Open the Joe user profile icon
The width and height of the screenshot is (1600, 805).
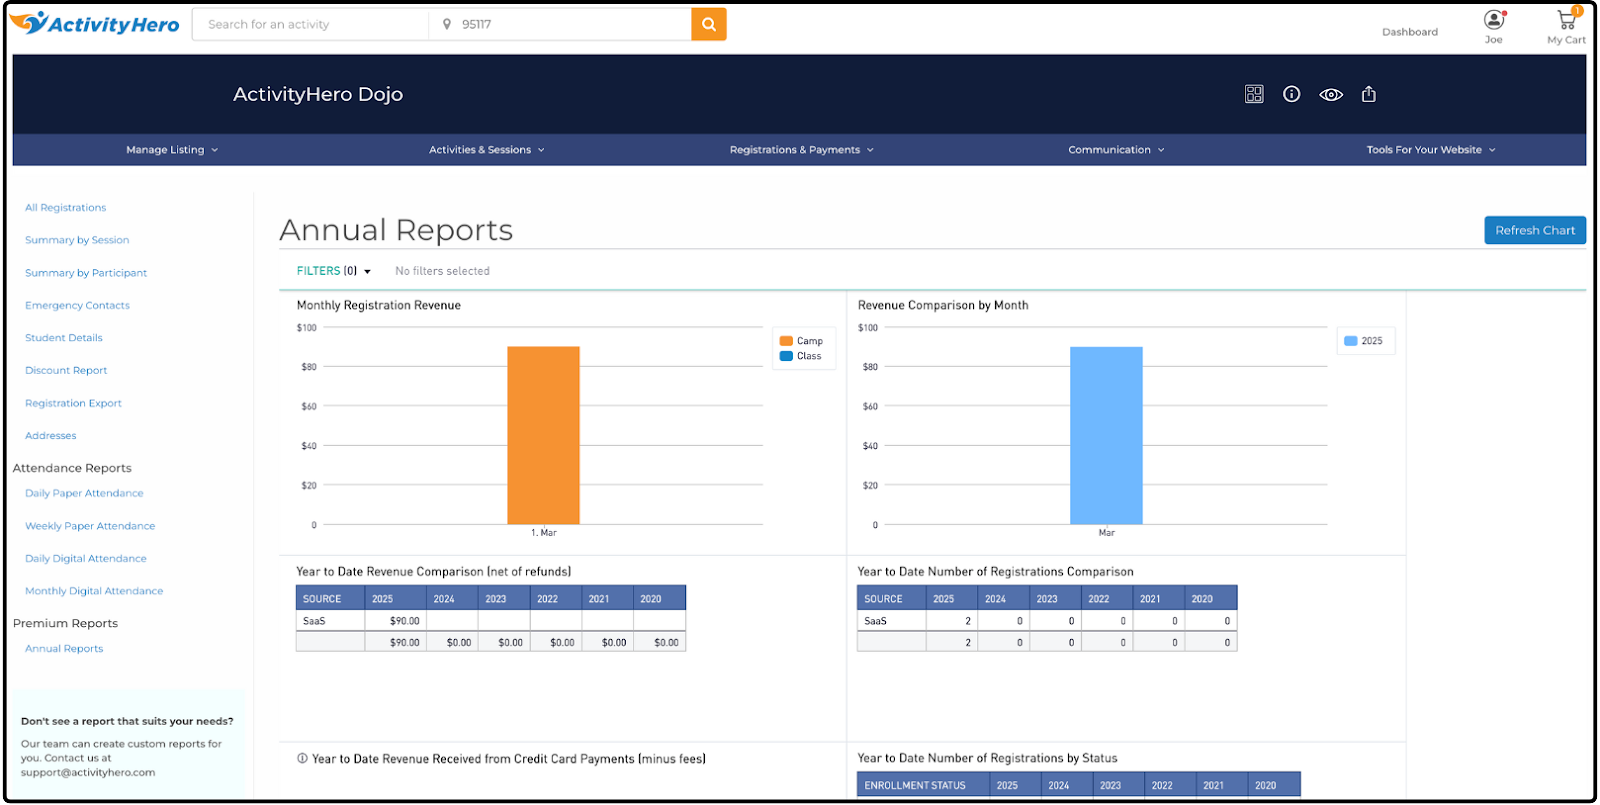click(1494, 20)
